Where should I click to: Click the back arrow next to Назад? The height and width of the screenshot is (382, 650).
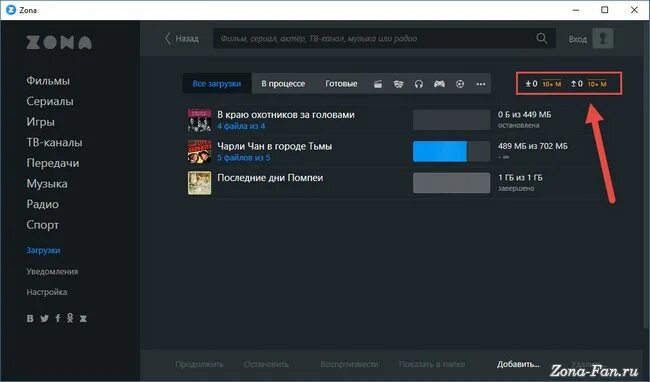[167, 39]
